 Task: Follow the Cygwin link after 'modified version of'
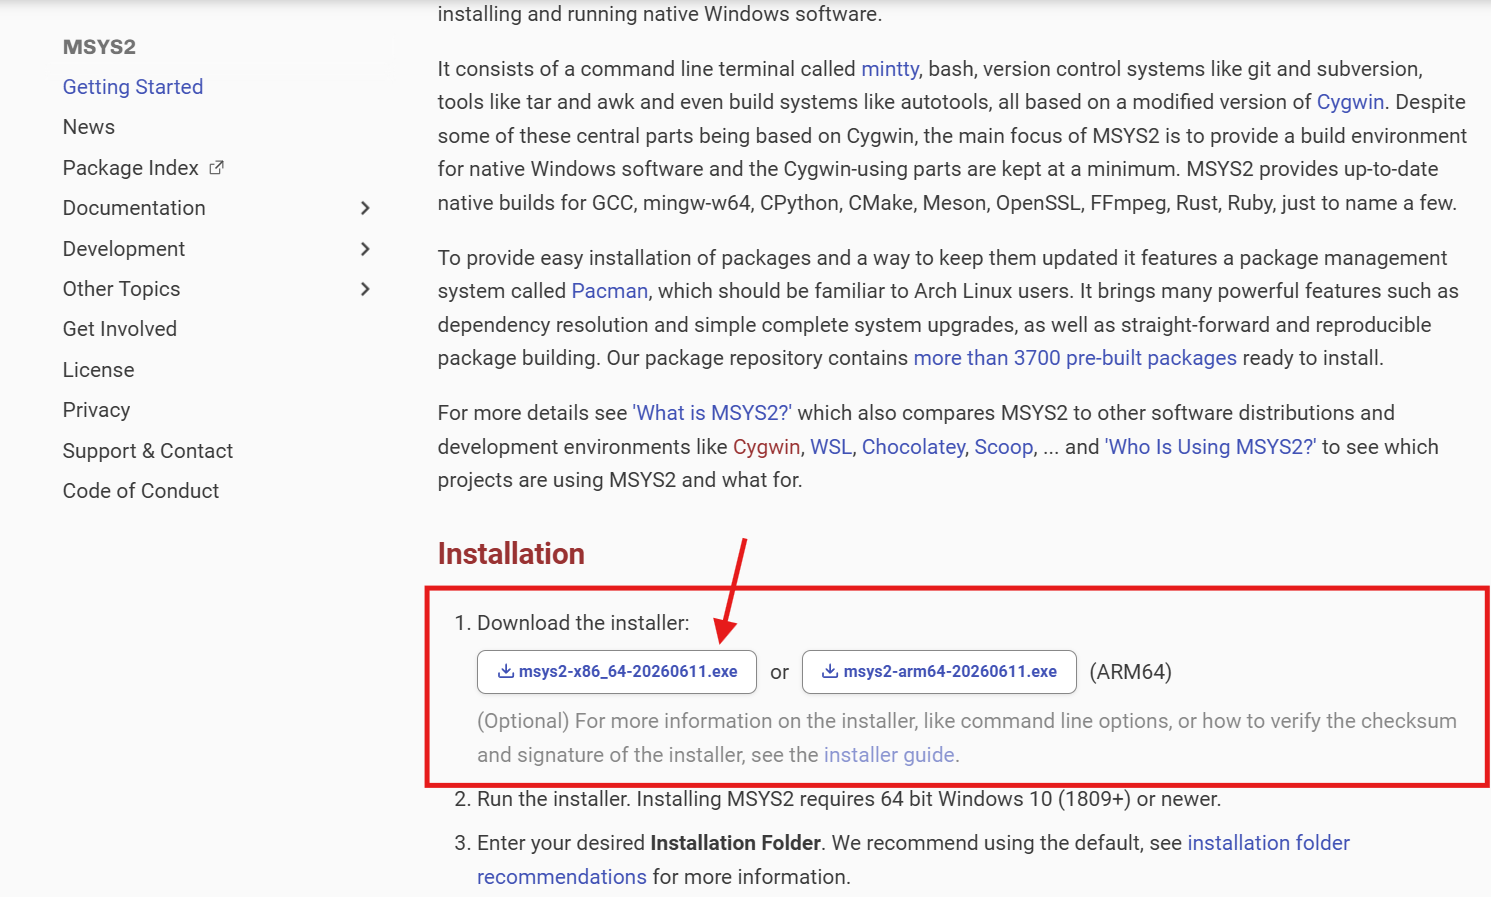click(x=1350, y=102)
